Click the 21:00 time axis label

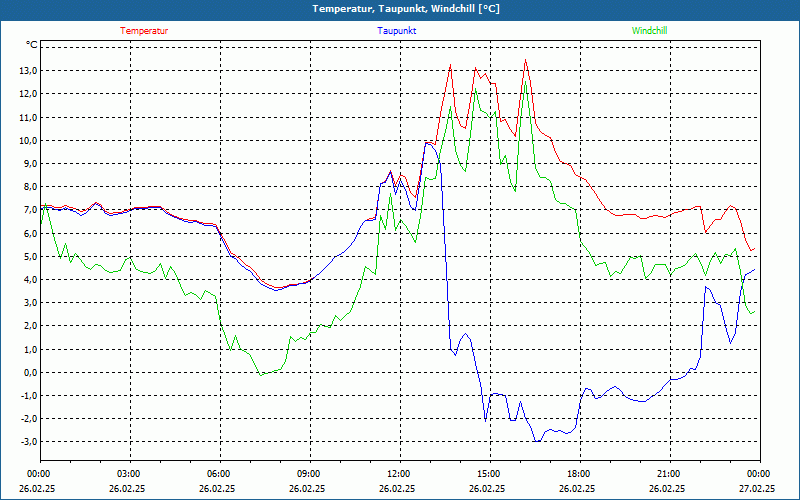pyautogui.click(x=670, y=473)
